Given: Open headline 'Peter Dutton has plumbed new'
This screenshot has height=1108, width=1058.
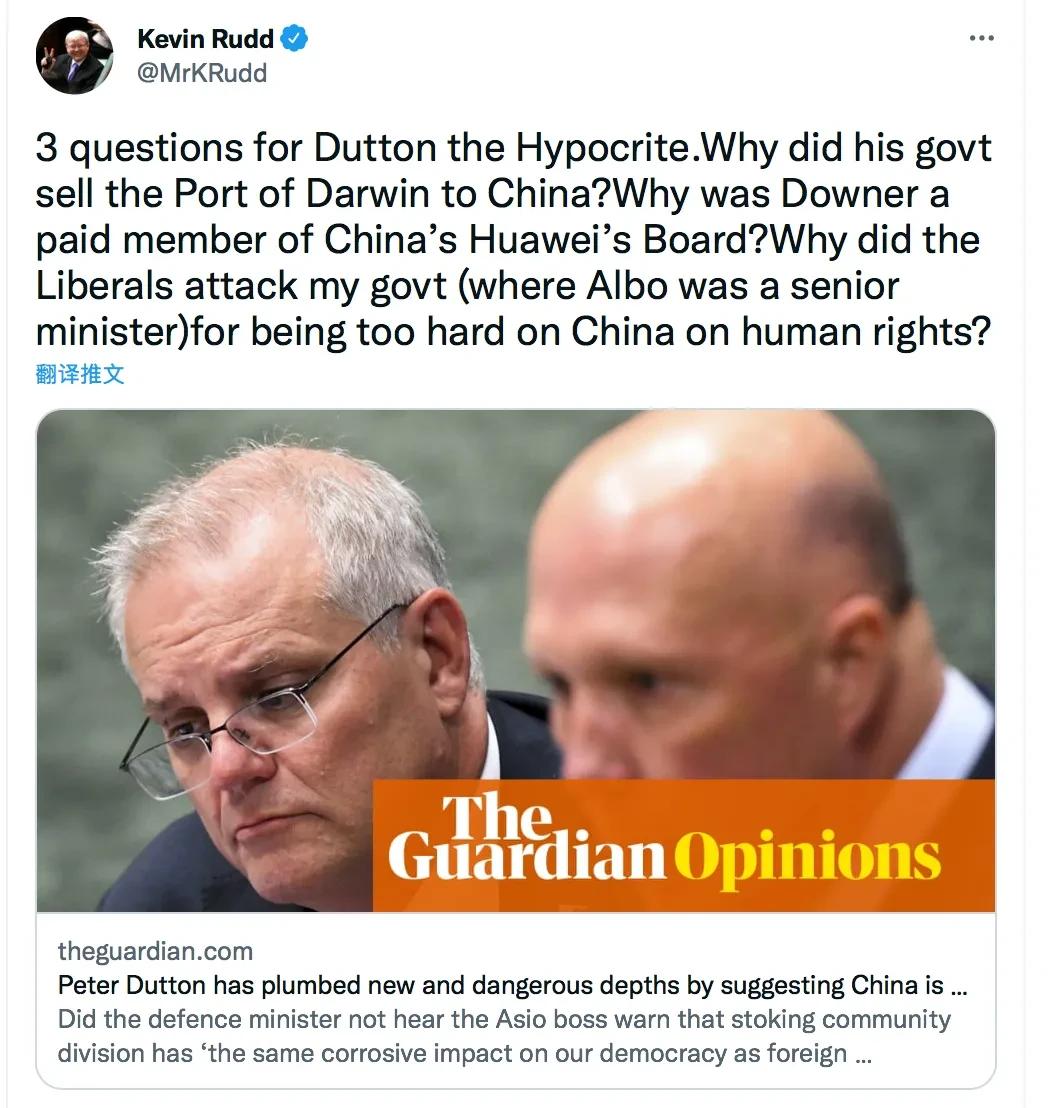Looking at the screenshot, I should [x=512, y=985].
